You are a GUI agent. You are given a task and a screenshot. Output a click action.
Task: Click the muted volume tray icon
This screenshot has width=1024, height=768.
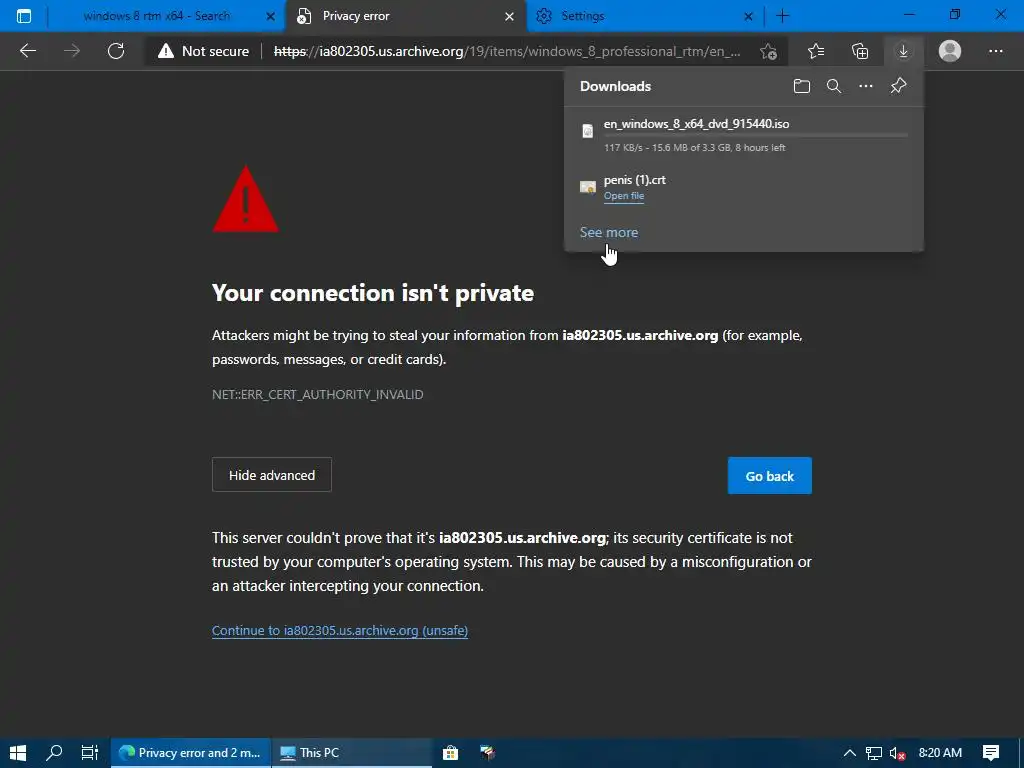tap(897, 754)
